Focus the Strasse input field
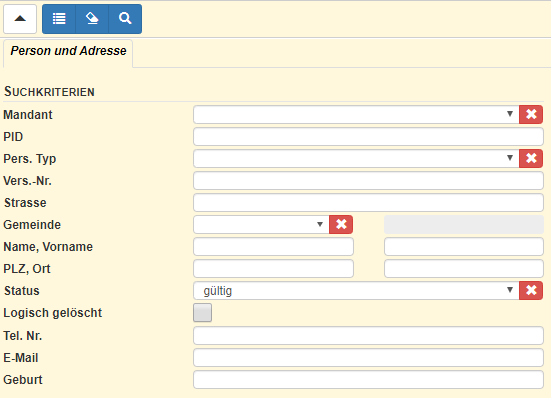Image resolution: width=551 pixels, height=398 pixels. 368,203
